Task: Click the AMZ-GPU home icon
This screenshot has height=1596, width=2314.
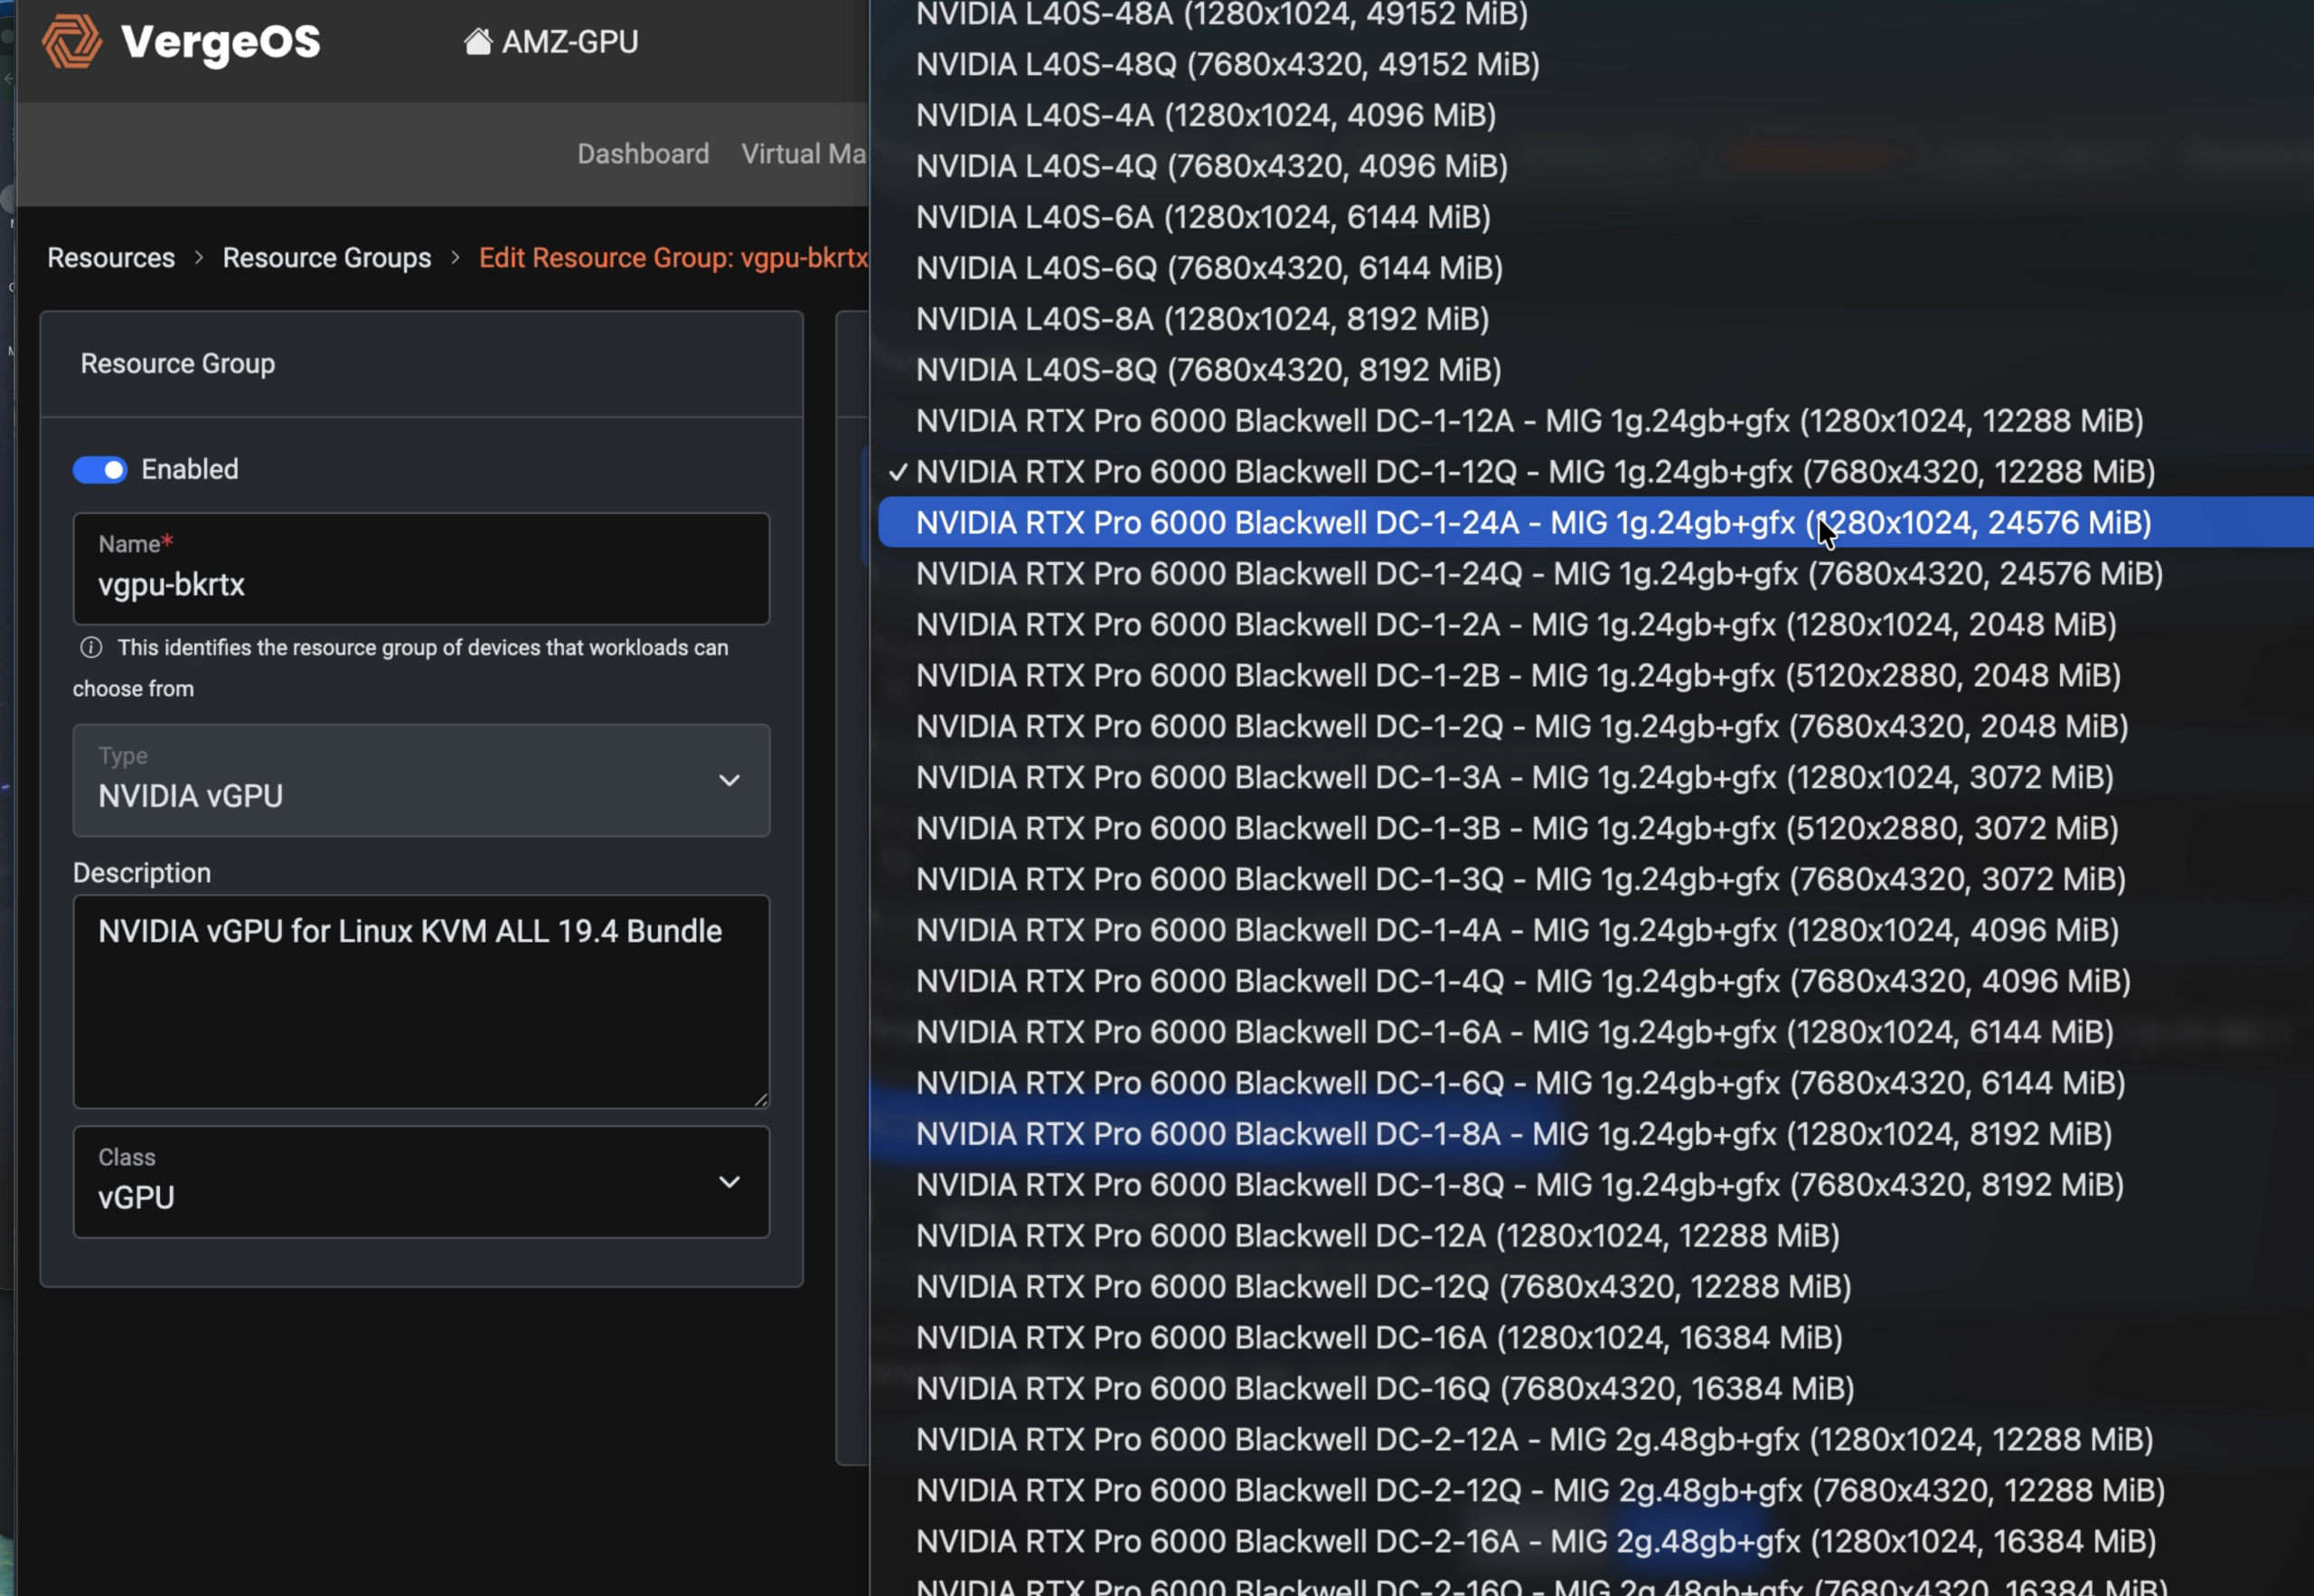Action: [x=477, y=42]
